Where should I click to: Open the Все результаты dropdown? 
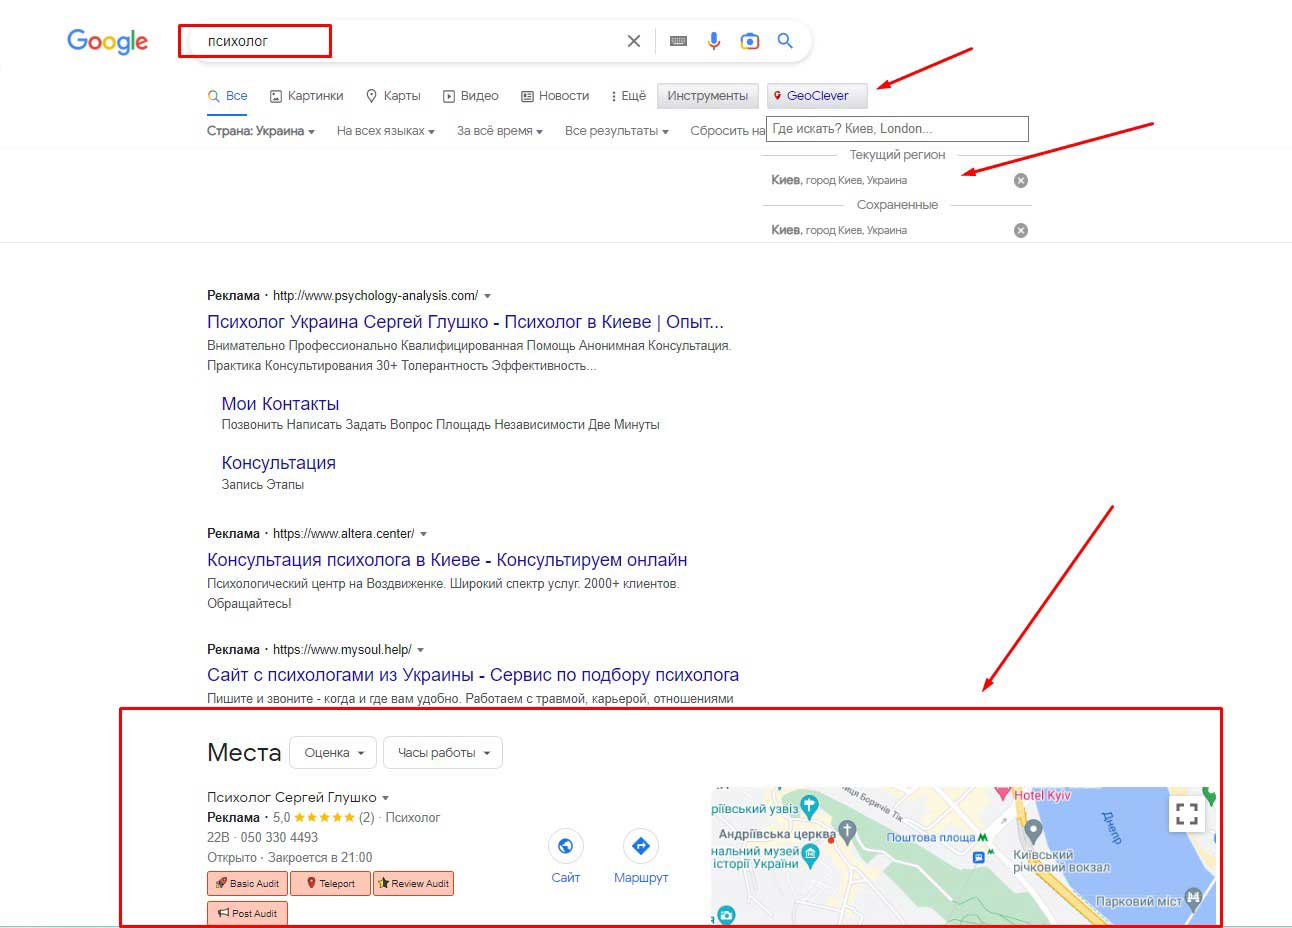point(617,131)
